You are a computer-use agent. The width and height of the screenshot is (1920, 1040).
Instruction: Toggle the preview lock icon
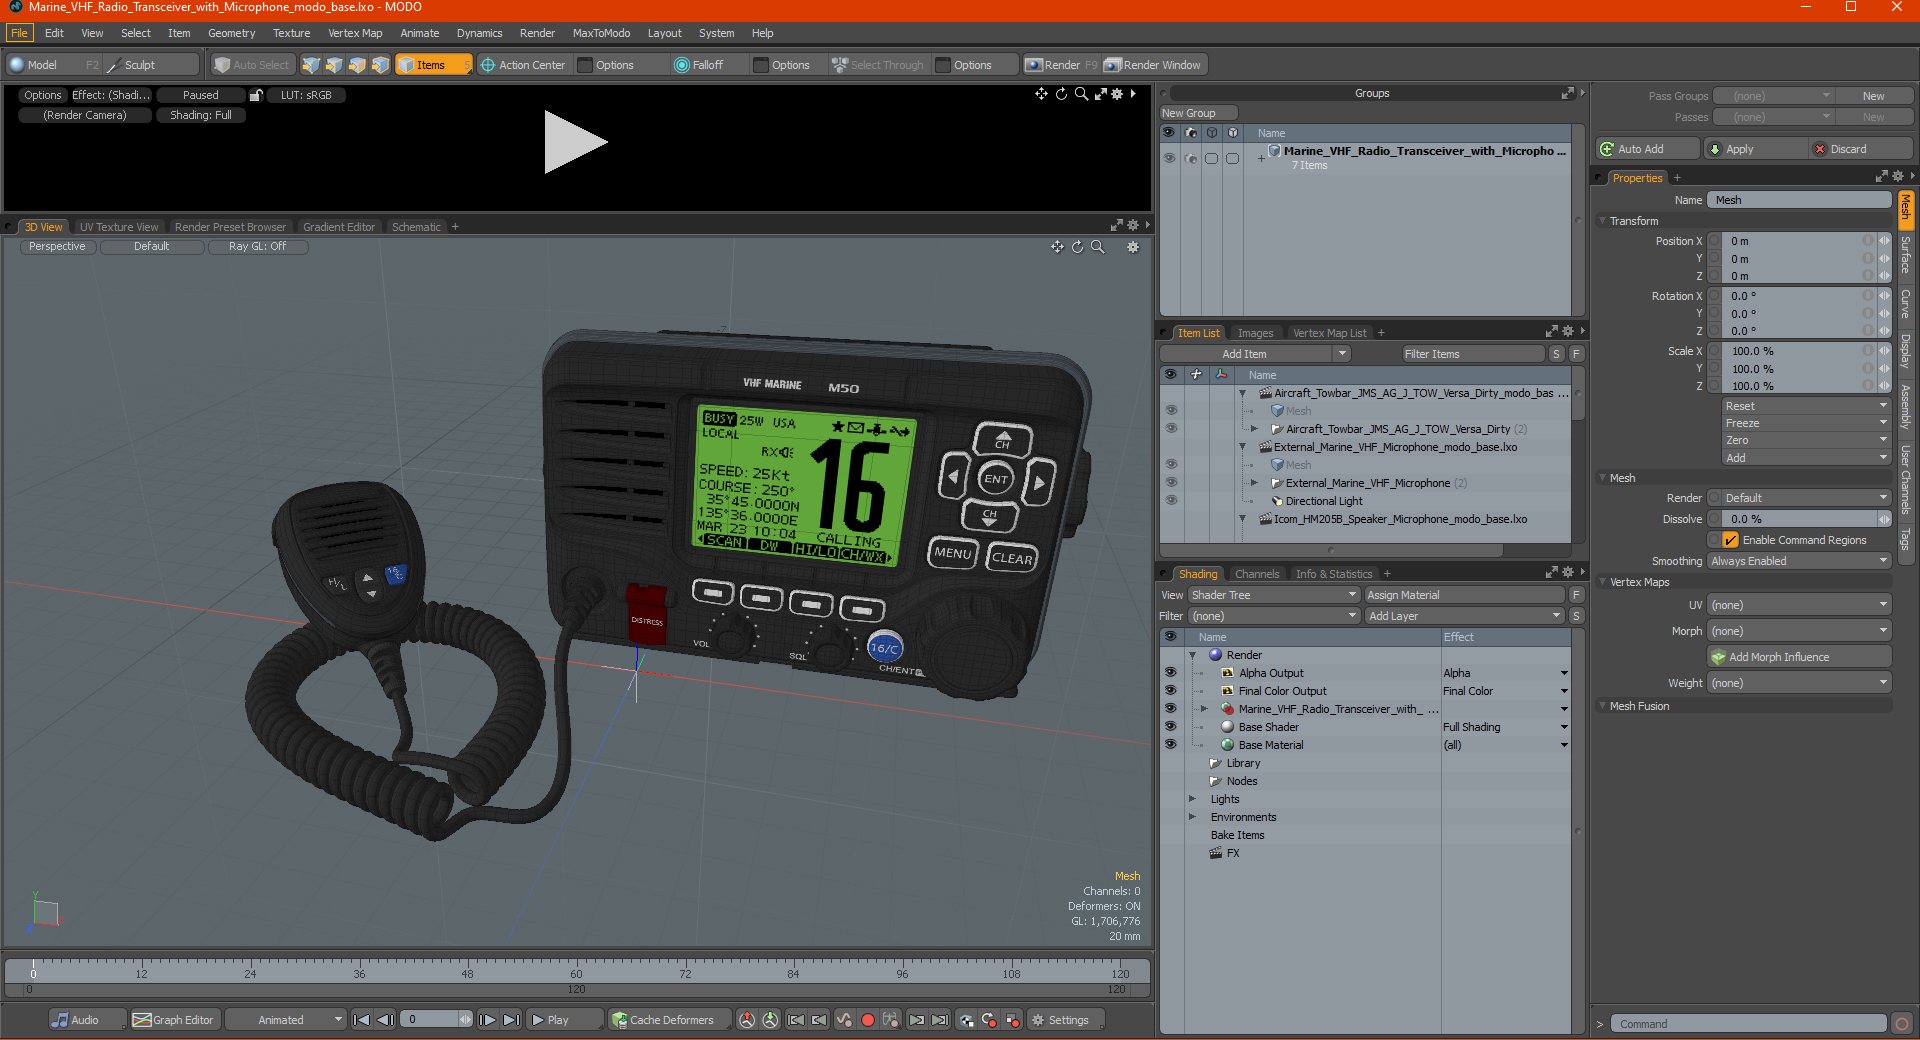point(256,95)
